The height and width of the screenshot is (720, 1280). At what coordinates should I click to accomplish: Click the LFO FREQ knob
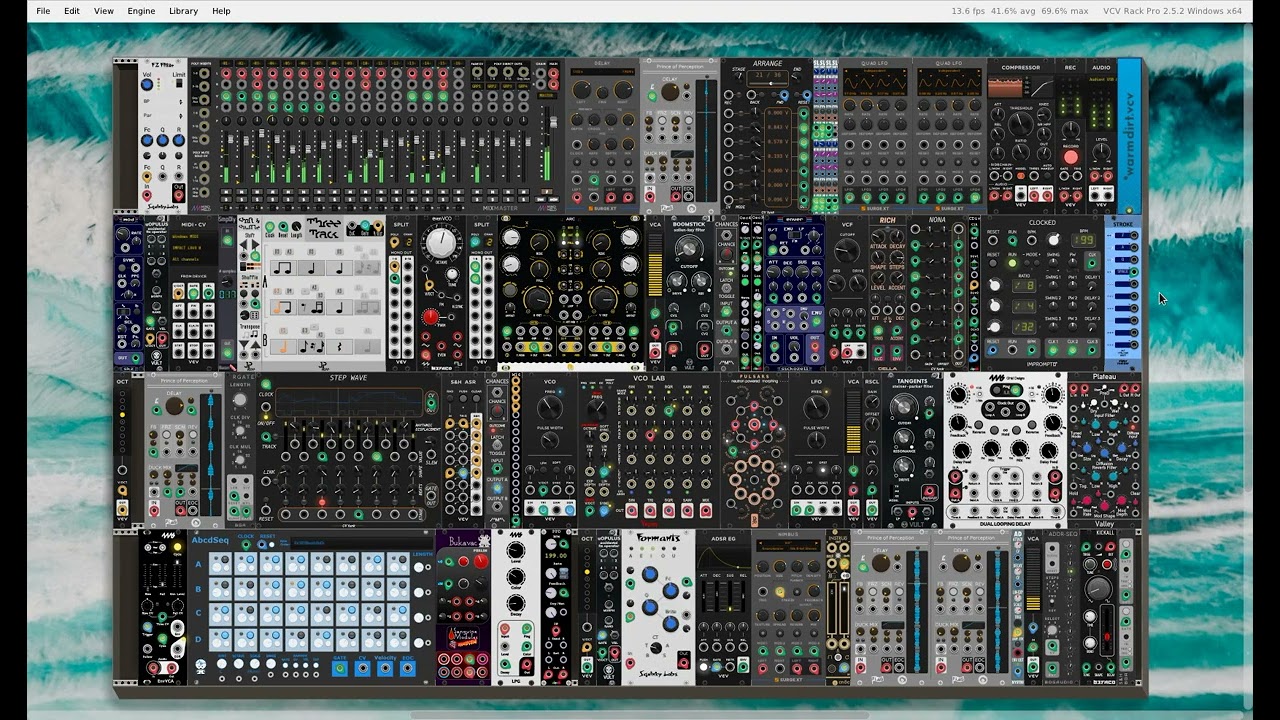(x=816, y=407)
